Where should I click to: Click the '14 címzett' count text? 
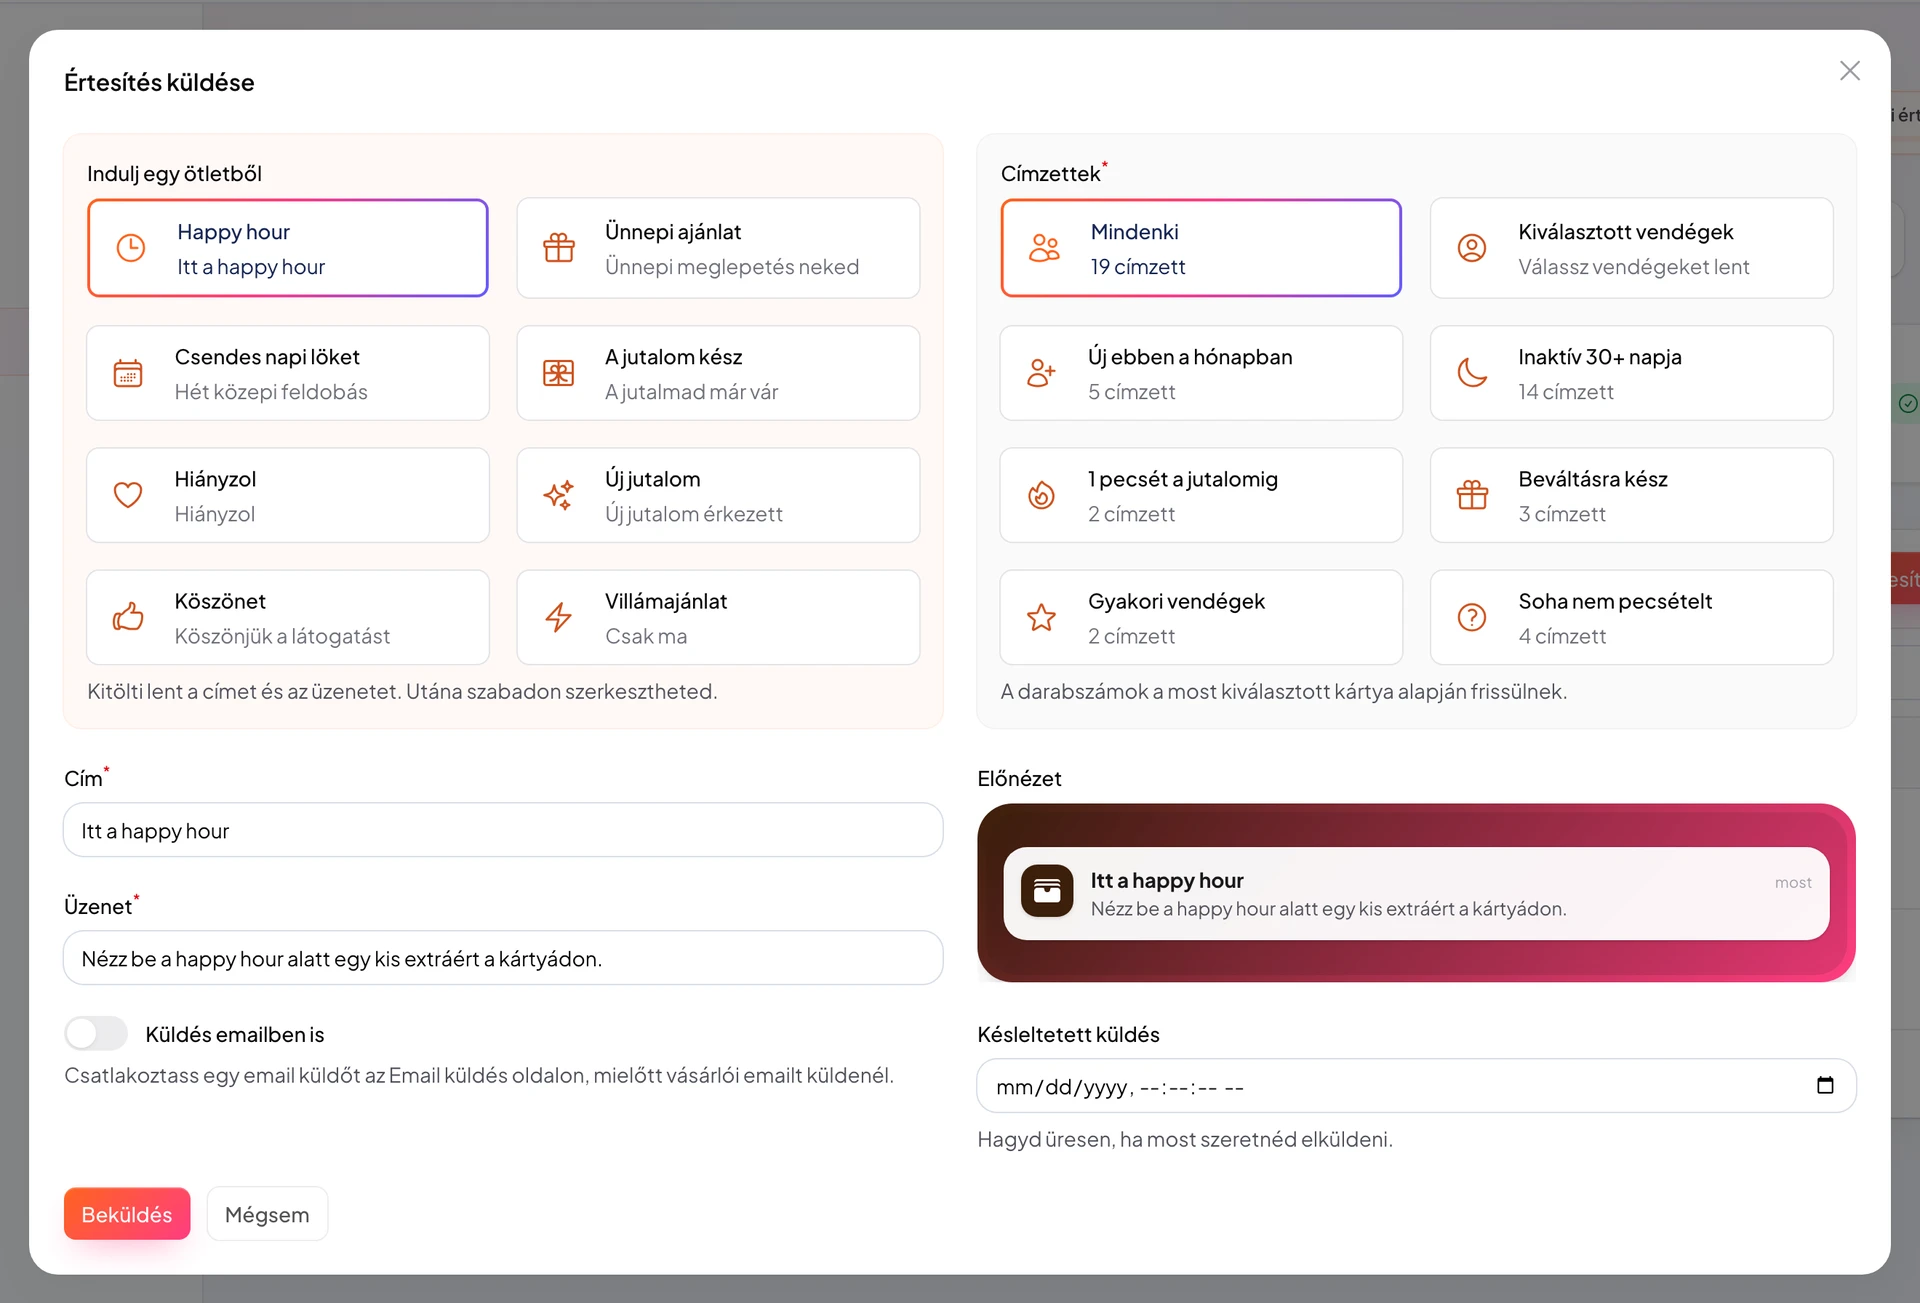1566,392
